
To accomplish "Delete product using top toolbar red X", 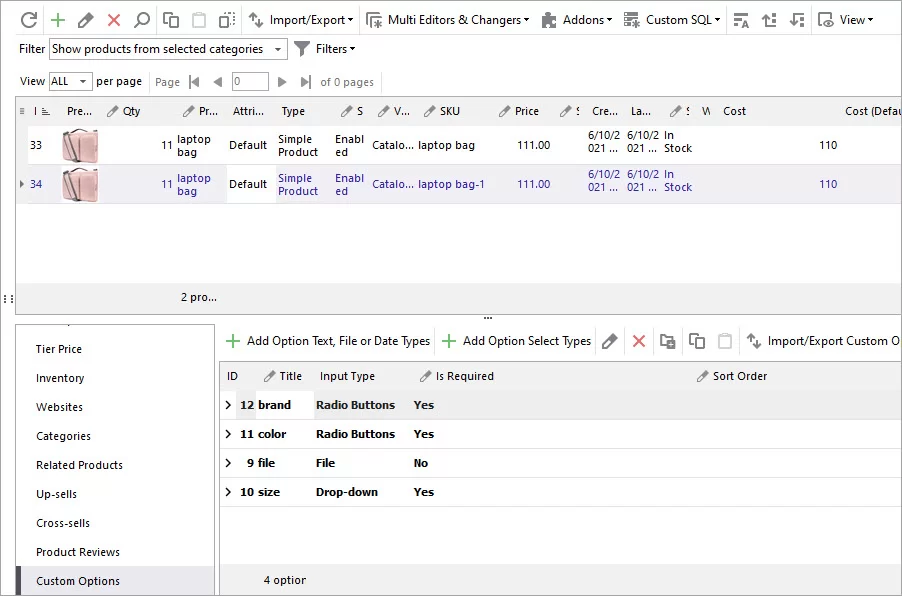I will pos(114,20).
